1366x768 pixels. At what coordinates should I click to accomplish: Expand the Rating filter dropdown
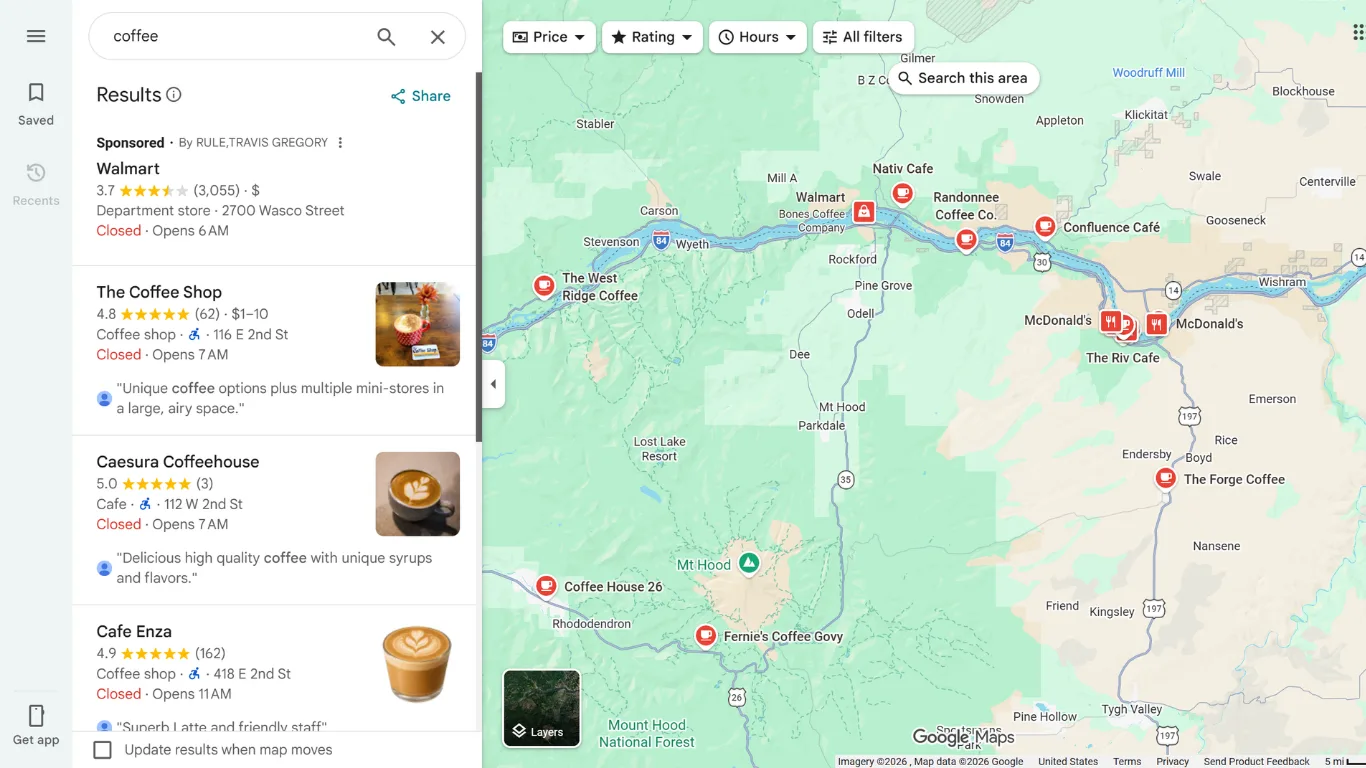click(x=652, y=37)
